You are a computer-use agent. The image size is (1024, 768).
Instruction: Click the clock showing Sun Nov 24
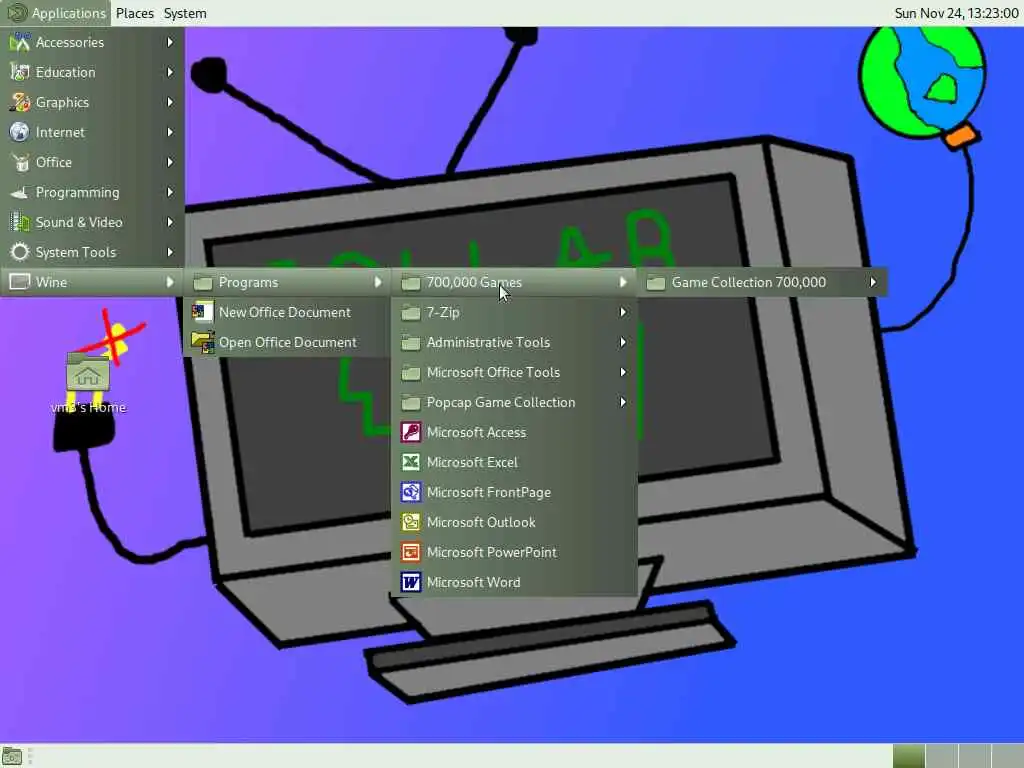(x=956, y=13)
